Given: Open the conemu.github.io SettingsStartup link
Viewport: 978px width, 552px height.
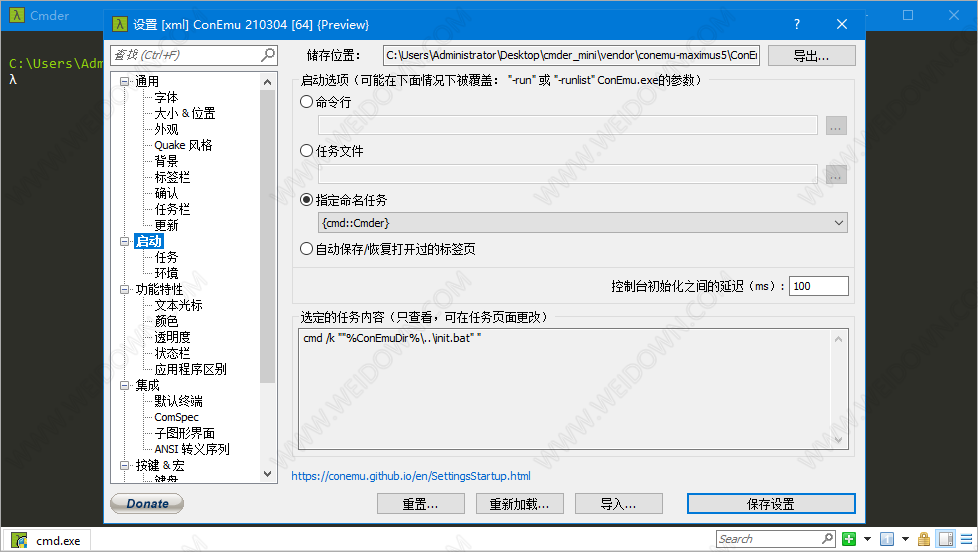Looking at the screenshot, I should [410, 476].
